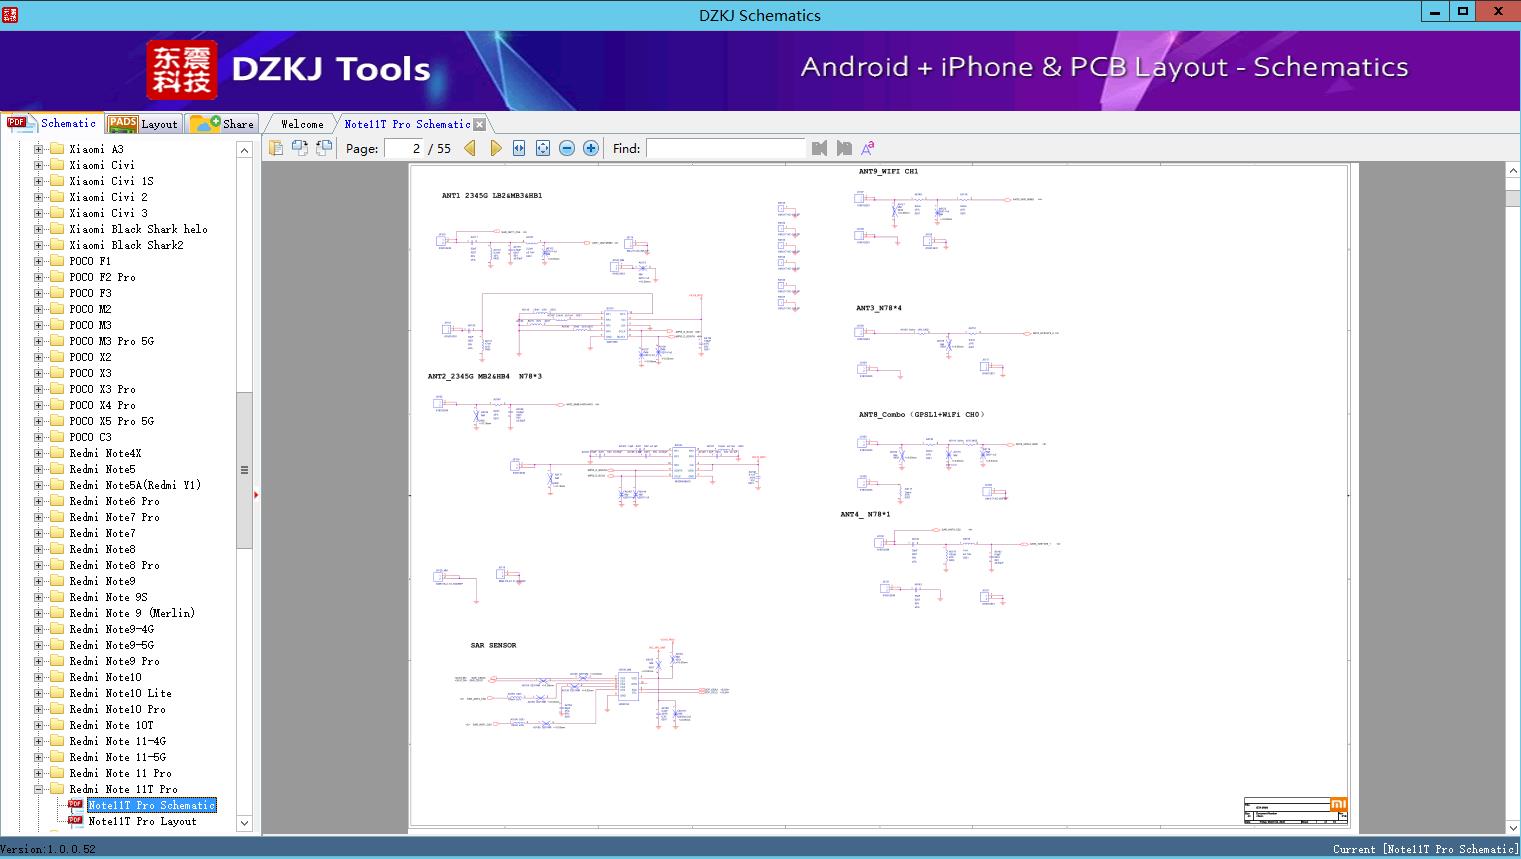Viewport: 1521px width, 859px height.
Task: Expand the Redmi Note10 Pro folder
Action: tap(38, 709)
